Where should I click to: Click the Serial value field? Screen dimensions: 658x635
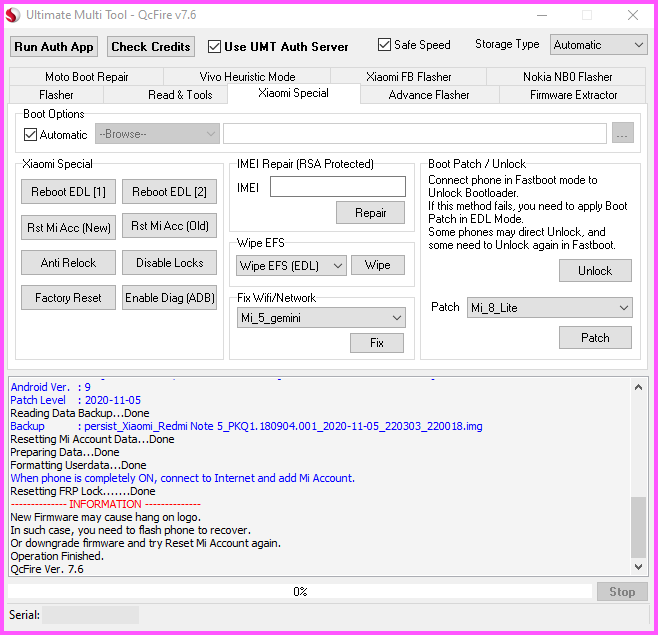pyautogui.click(x=90, y=615)
